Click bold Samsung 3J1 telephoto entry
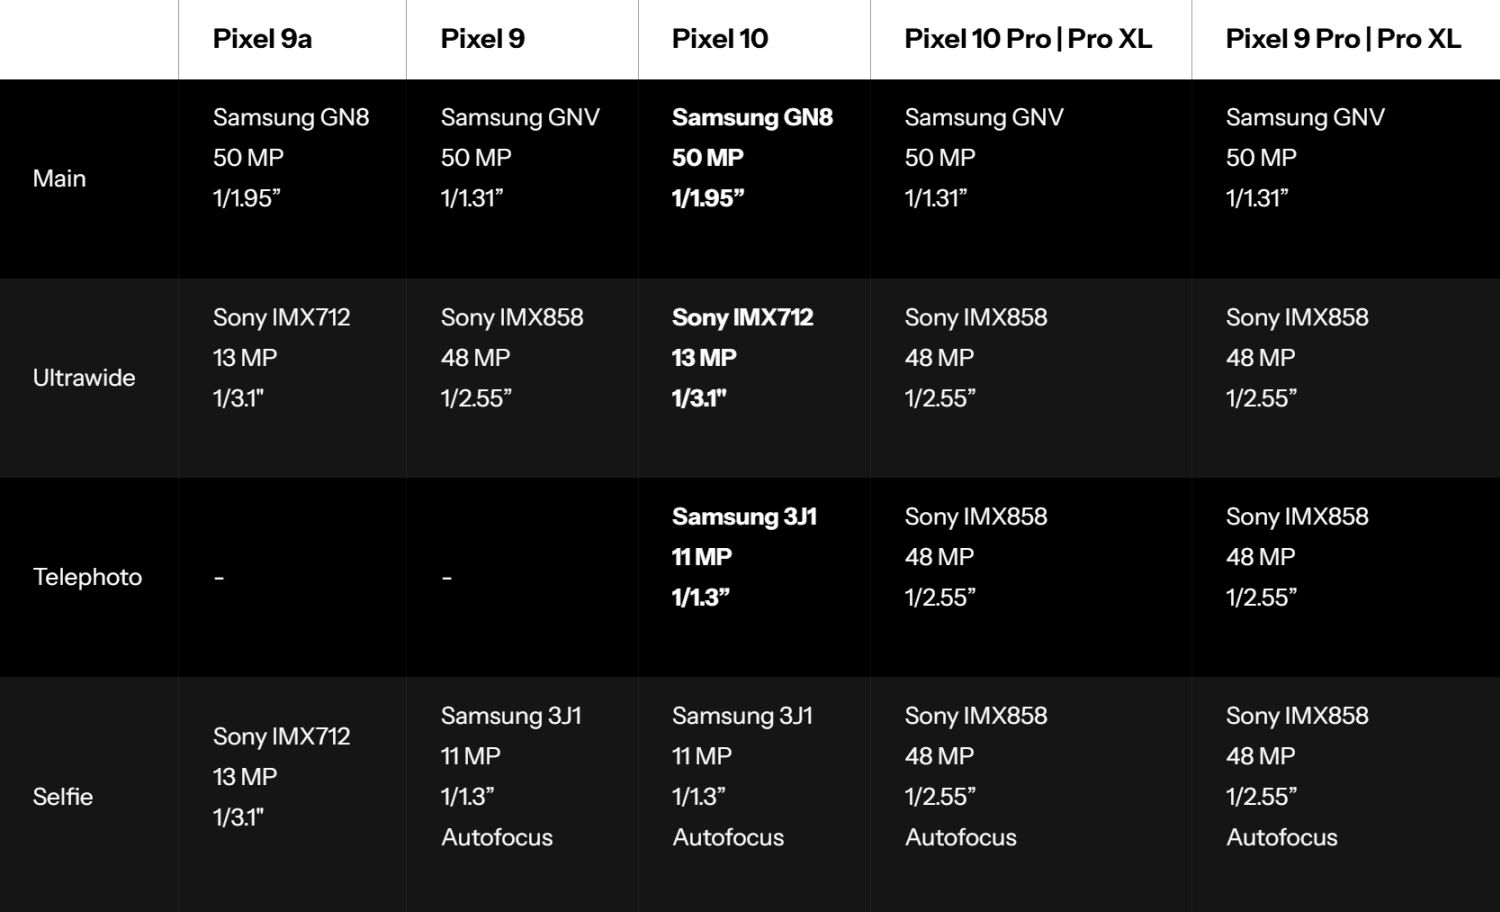The image size is (1500, 912). pyautogui.click(x=744, y=517)
